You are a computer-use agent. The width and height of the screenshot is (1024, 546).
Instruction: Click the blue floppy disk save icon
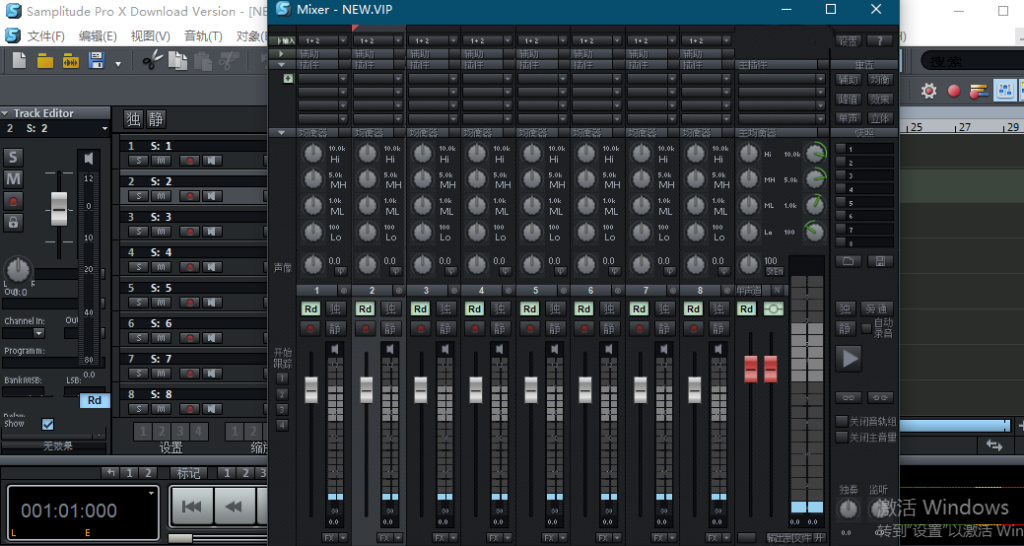pyautogui.click(x=96, y=61)
